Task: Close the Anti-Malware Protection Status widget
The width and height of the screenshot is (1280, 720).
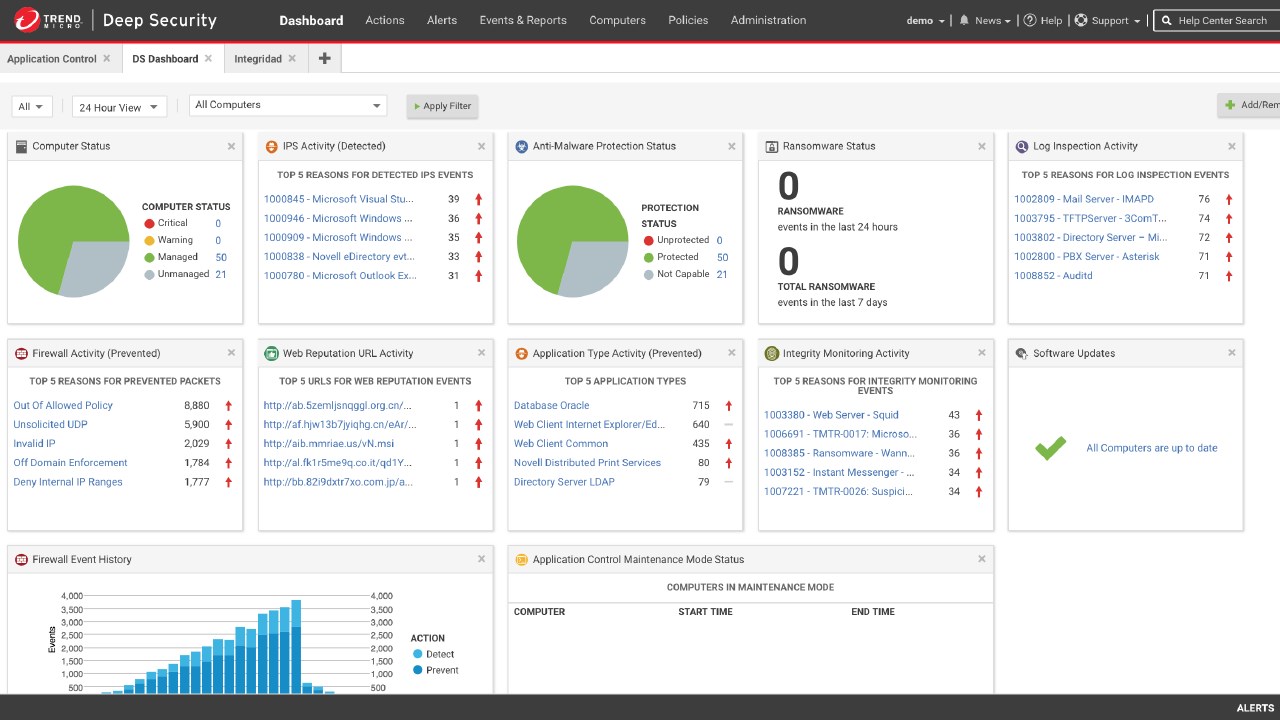Action: tap(731, 146)
